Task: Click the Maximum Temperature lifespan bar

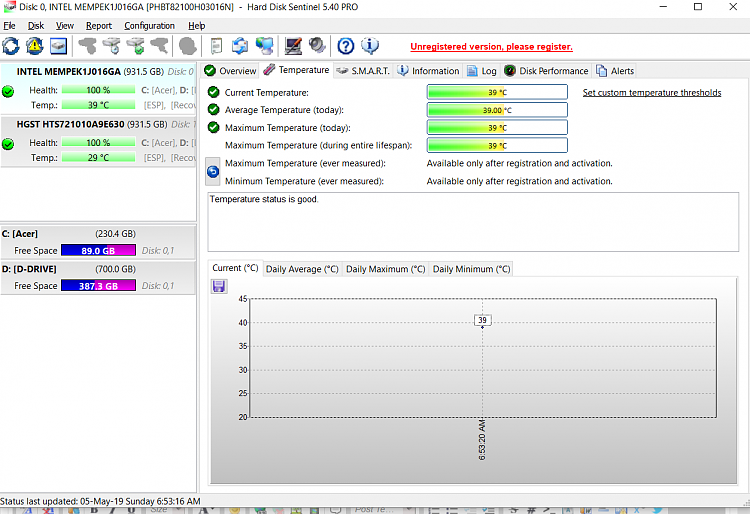Action: (x=497, y=145)
